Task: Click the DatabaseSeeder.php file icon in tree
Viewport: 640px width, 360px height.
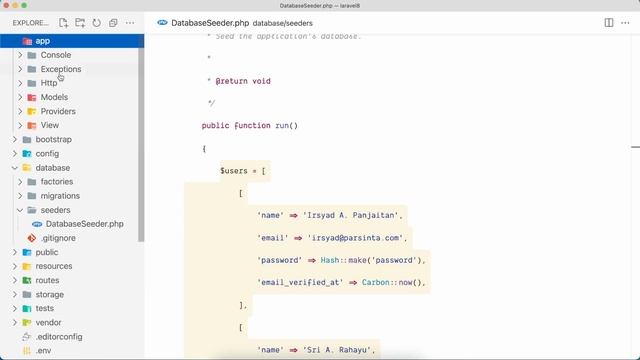Action: pos(37,224)
